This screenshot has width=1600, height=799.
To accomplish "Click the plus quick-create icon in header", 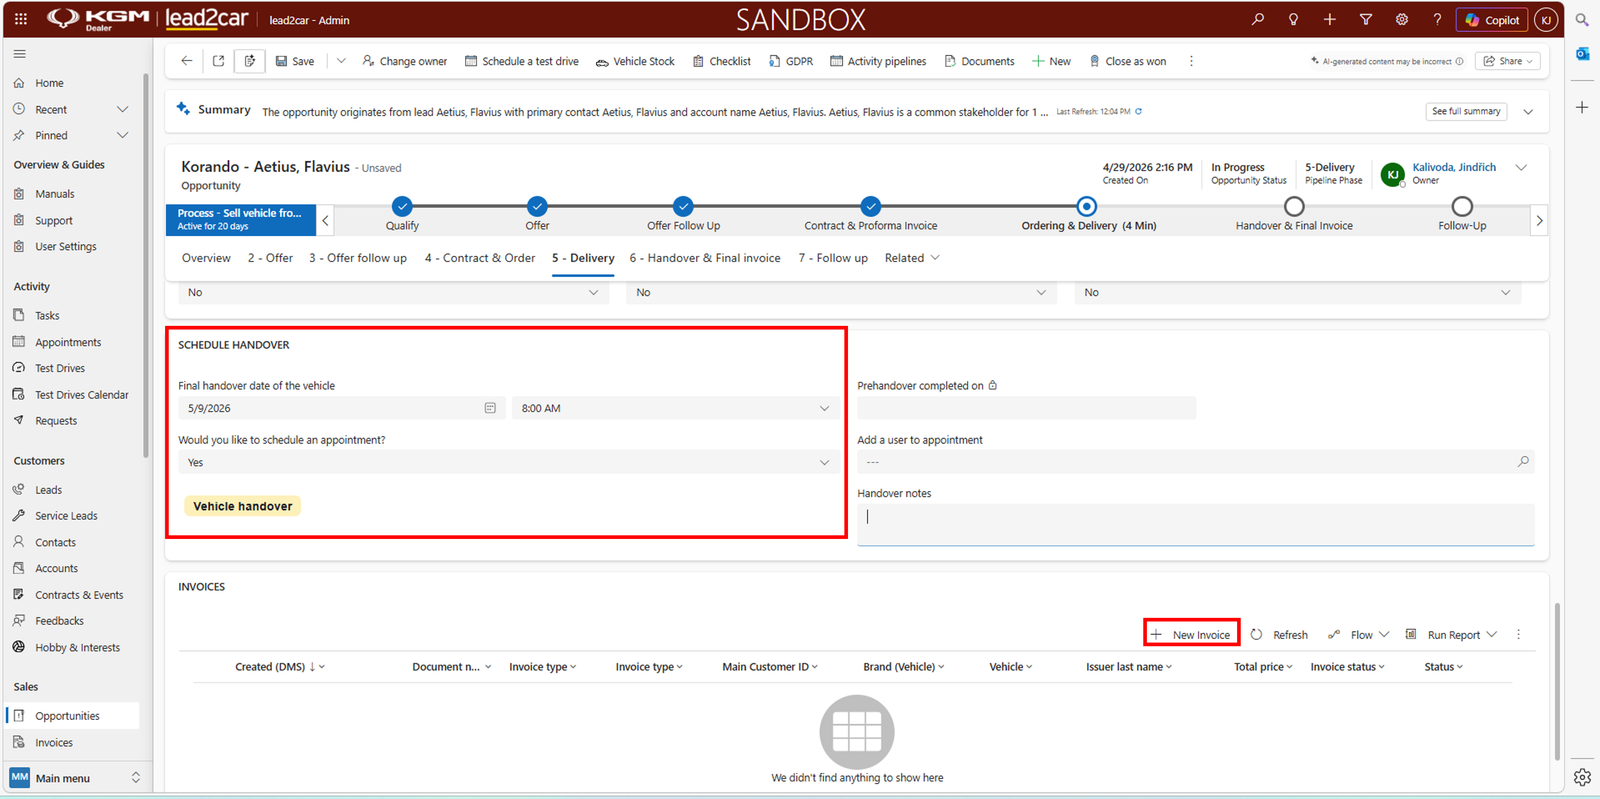I will pyautogui.click(x=1329, y=19).
